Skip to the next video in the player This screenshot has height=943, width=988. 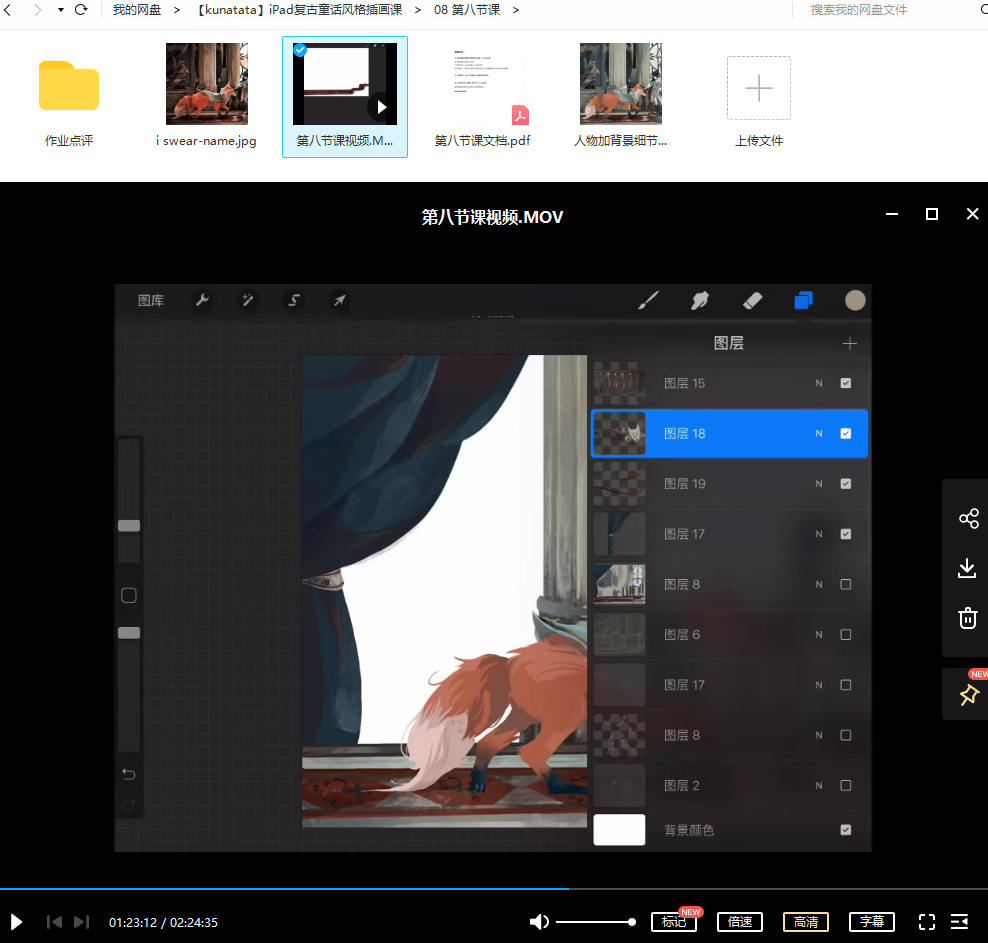click(x=82, y=922)
